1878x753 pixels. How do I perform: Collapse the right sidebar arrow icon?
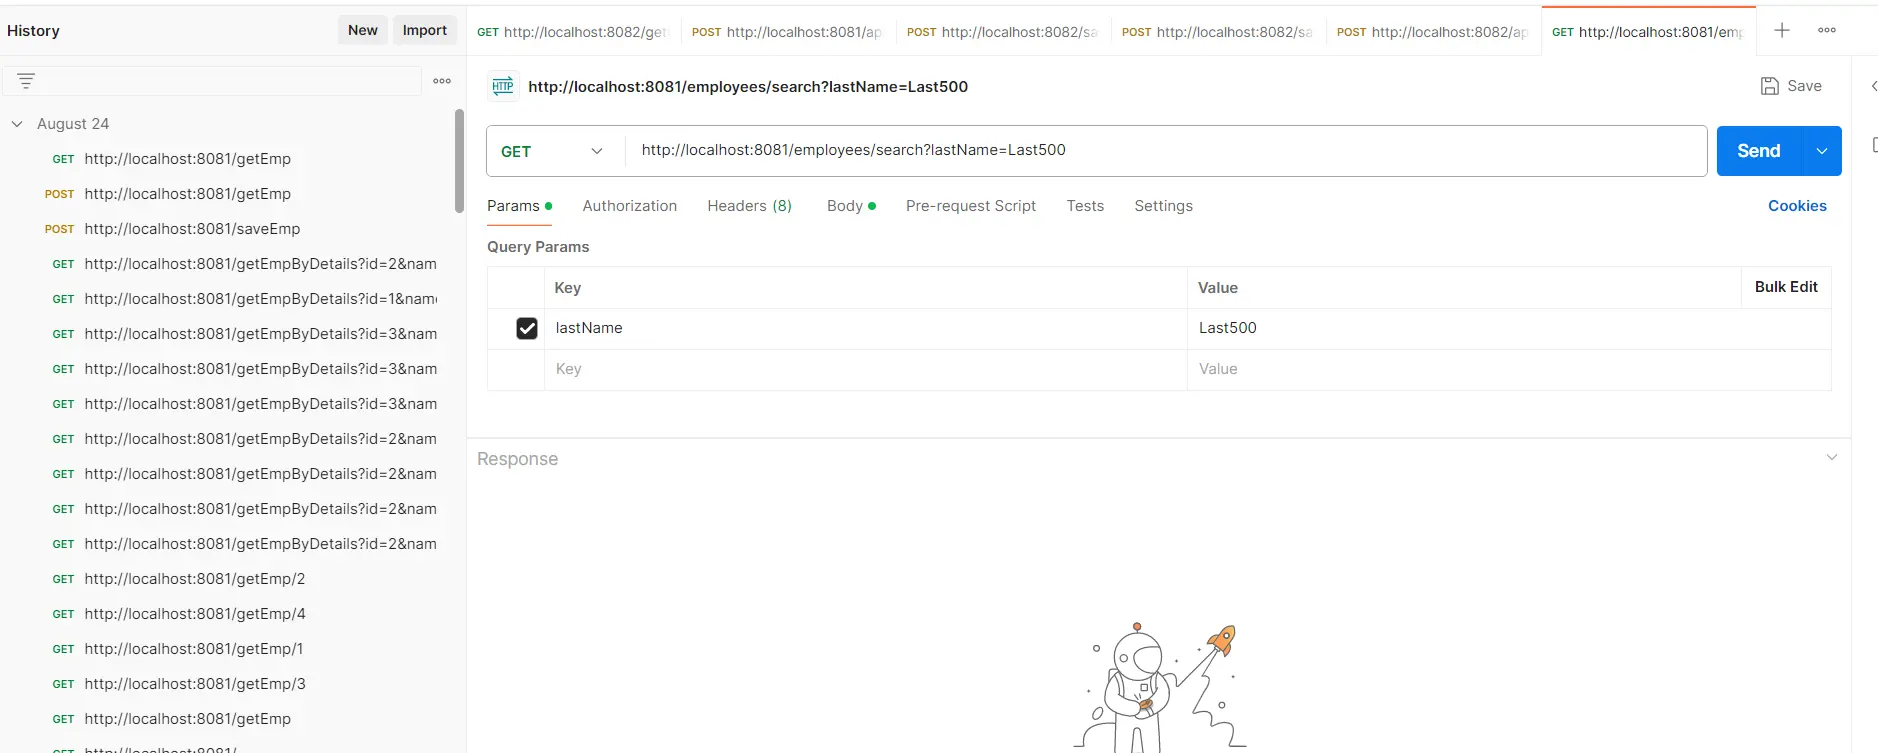tap(1873, 87)
